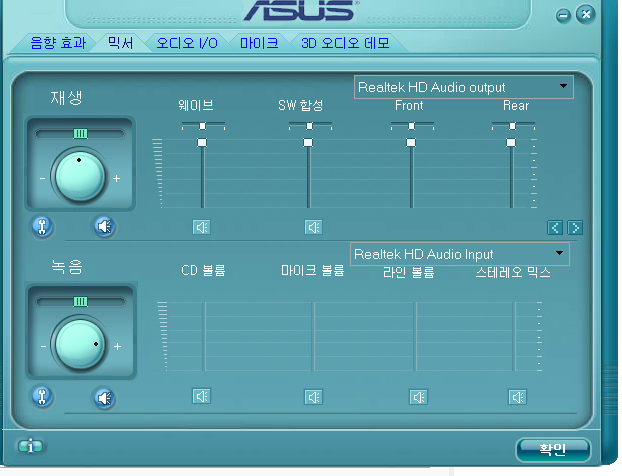
Task: Mute the 라인 볼륨 channel
Action: [419, 397]
